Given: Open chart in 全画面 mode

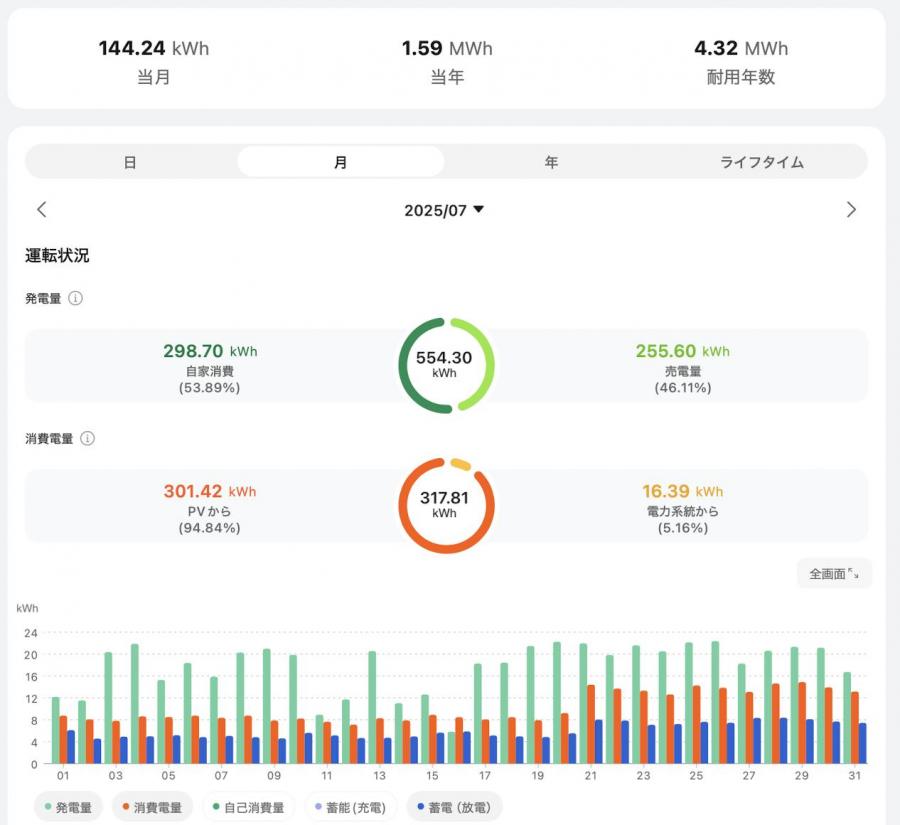Looking at the screenshot, I should click(x=834, y=574).
